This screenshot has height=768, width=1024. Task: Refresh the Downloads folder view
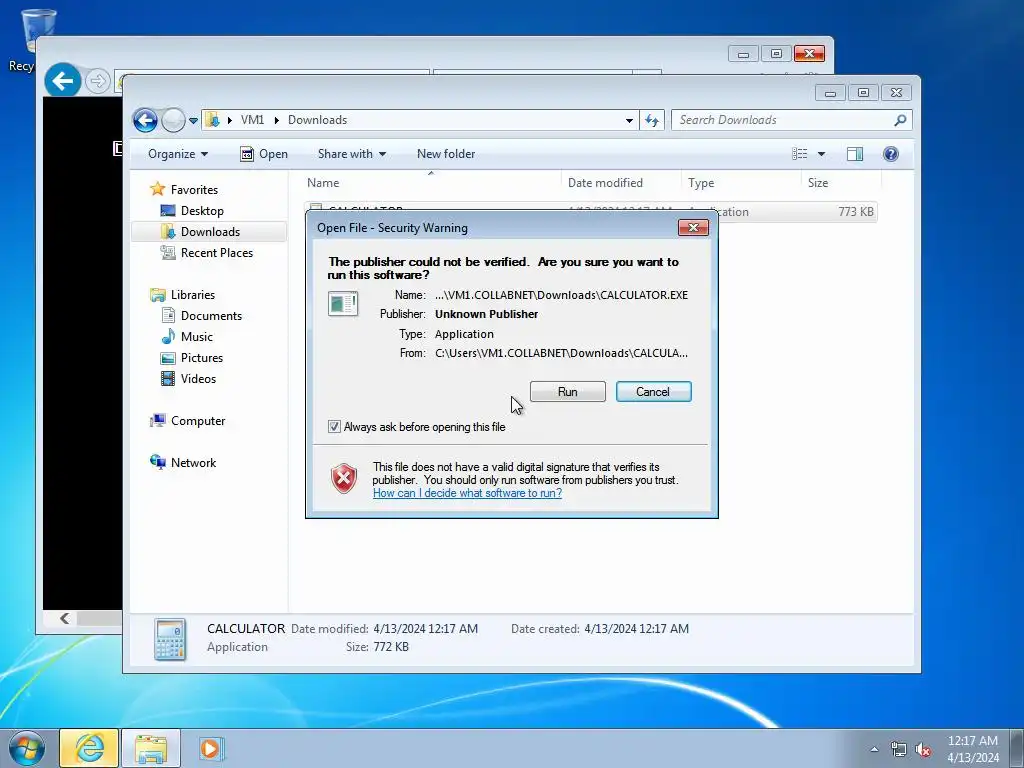click(x=652, y=120)
